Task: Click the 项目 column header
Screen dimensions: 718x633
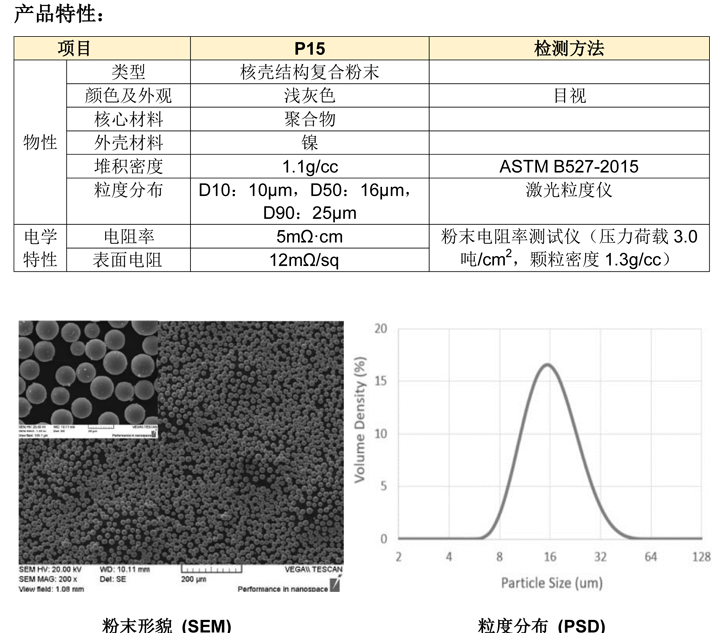Action: 75,48
